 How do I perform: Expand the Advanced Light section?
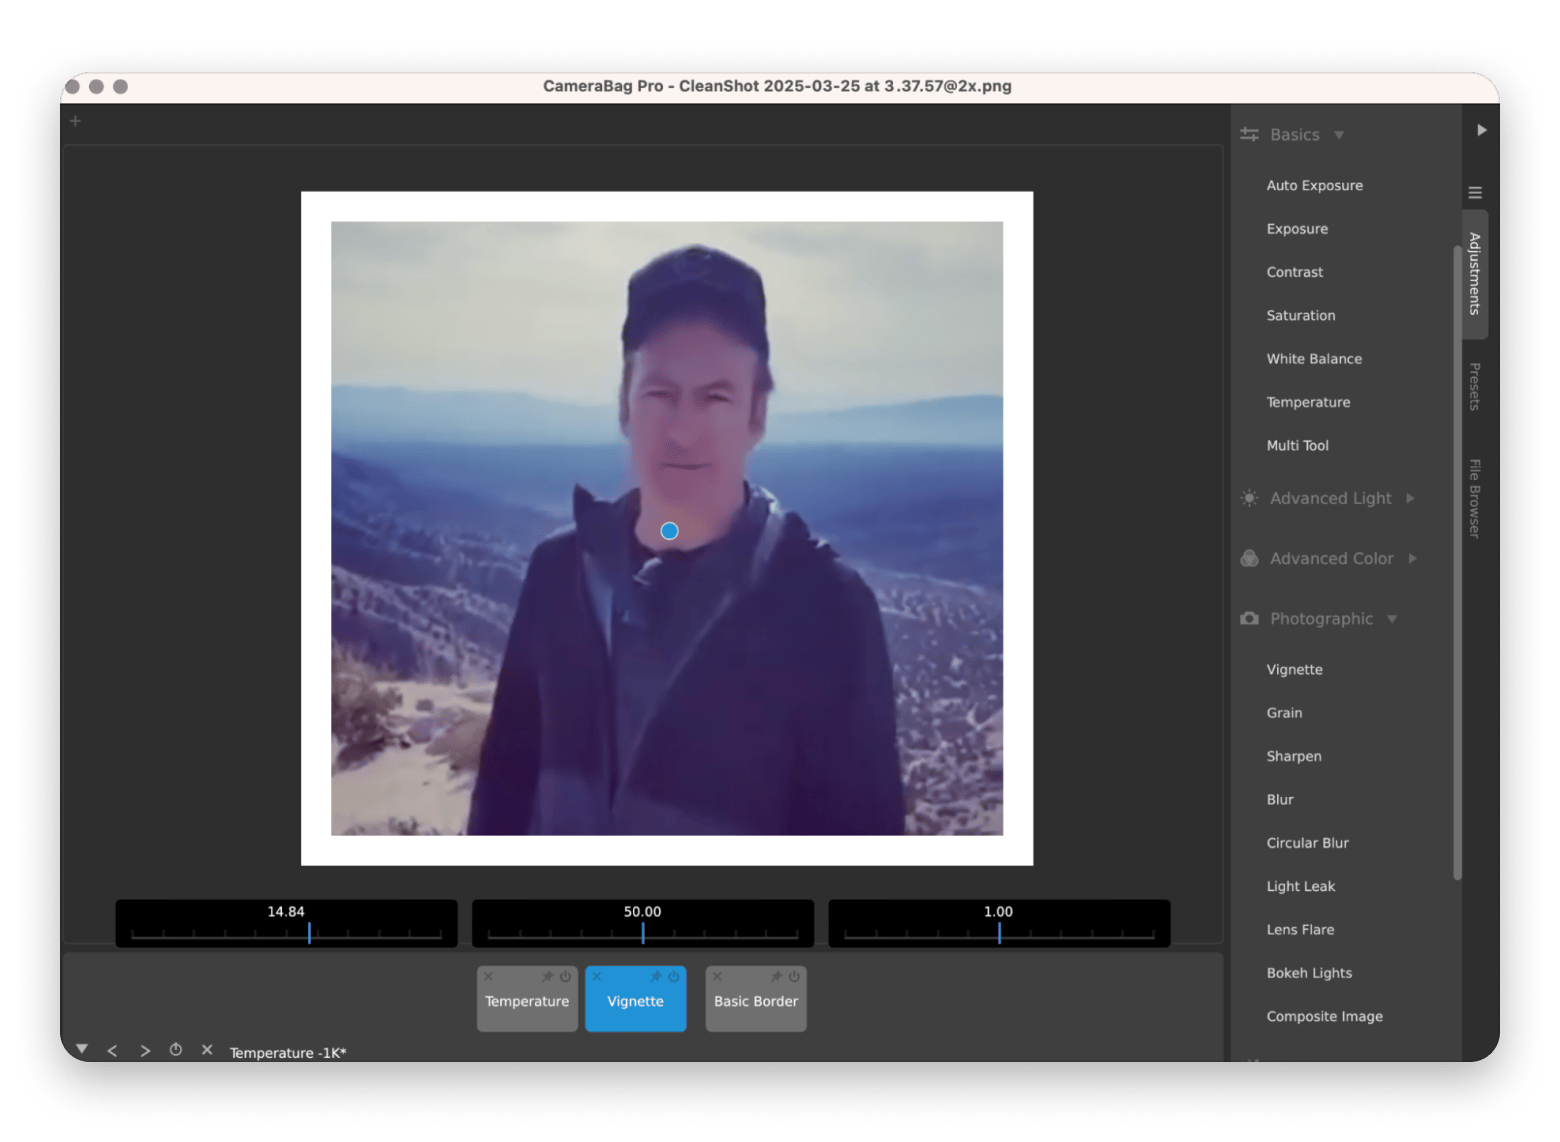(1410, 498)
